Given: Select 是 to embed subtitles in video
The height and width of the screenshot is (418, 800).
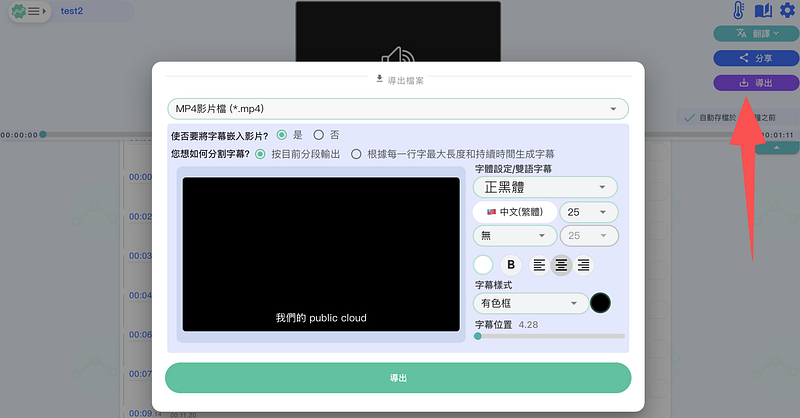Looking at the screenshot, I should pos(282,135).
